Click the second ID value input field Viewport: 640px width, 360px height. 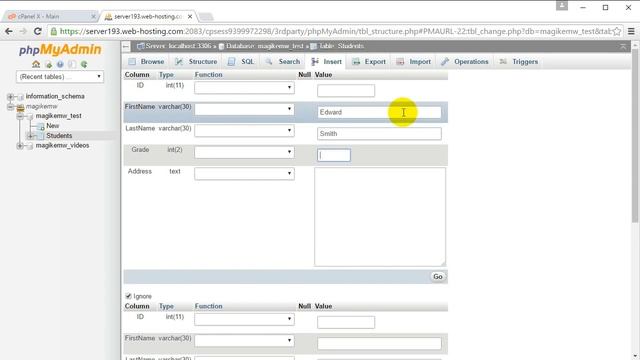click(346, 322)
